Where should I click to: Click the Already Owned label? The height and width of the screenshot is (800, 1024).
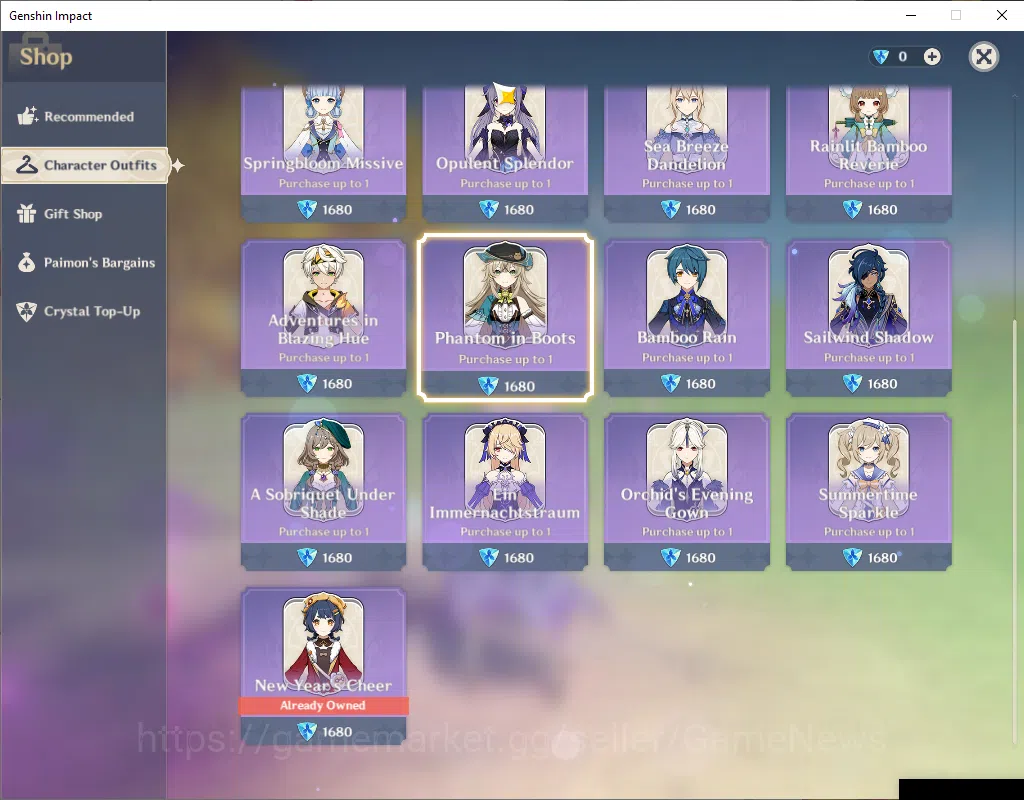coord(323,705)
